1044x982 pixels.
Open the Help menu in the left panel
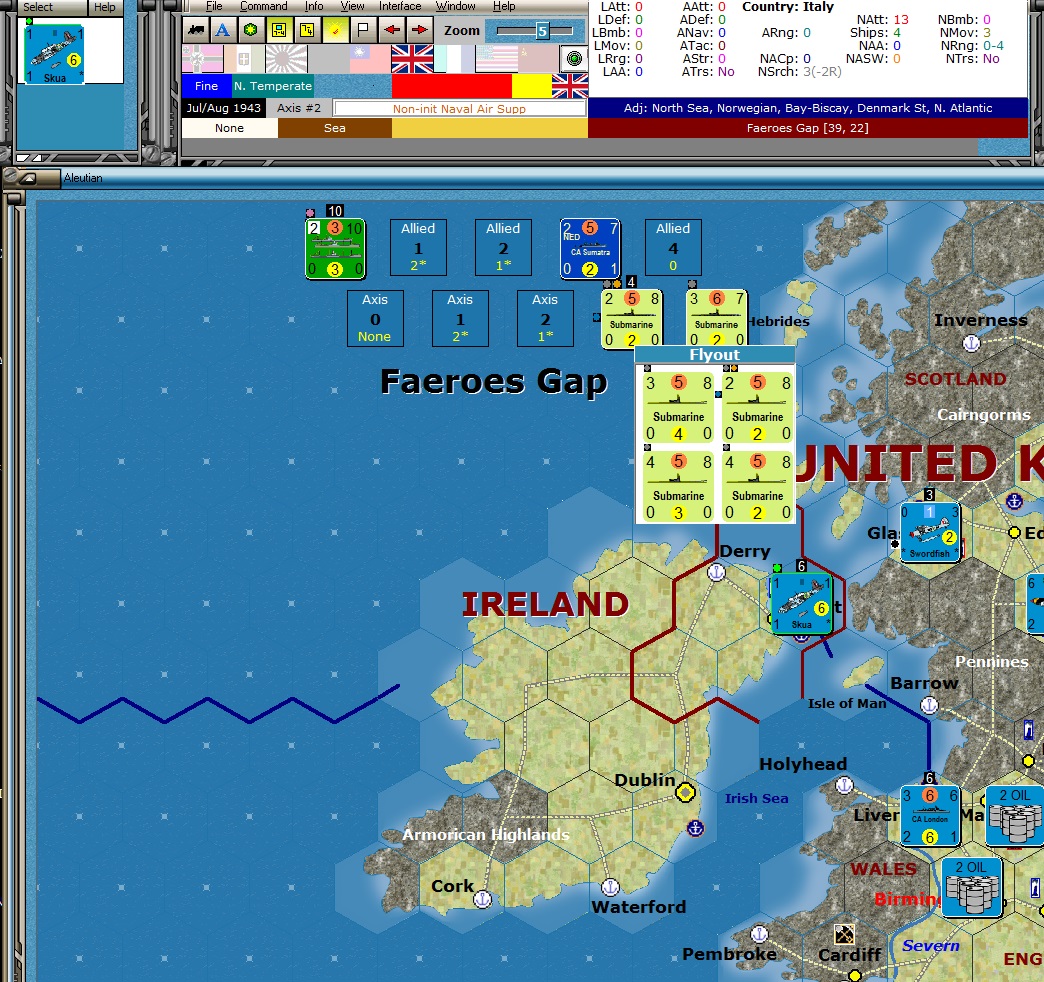[x=105, y=7]
